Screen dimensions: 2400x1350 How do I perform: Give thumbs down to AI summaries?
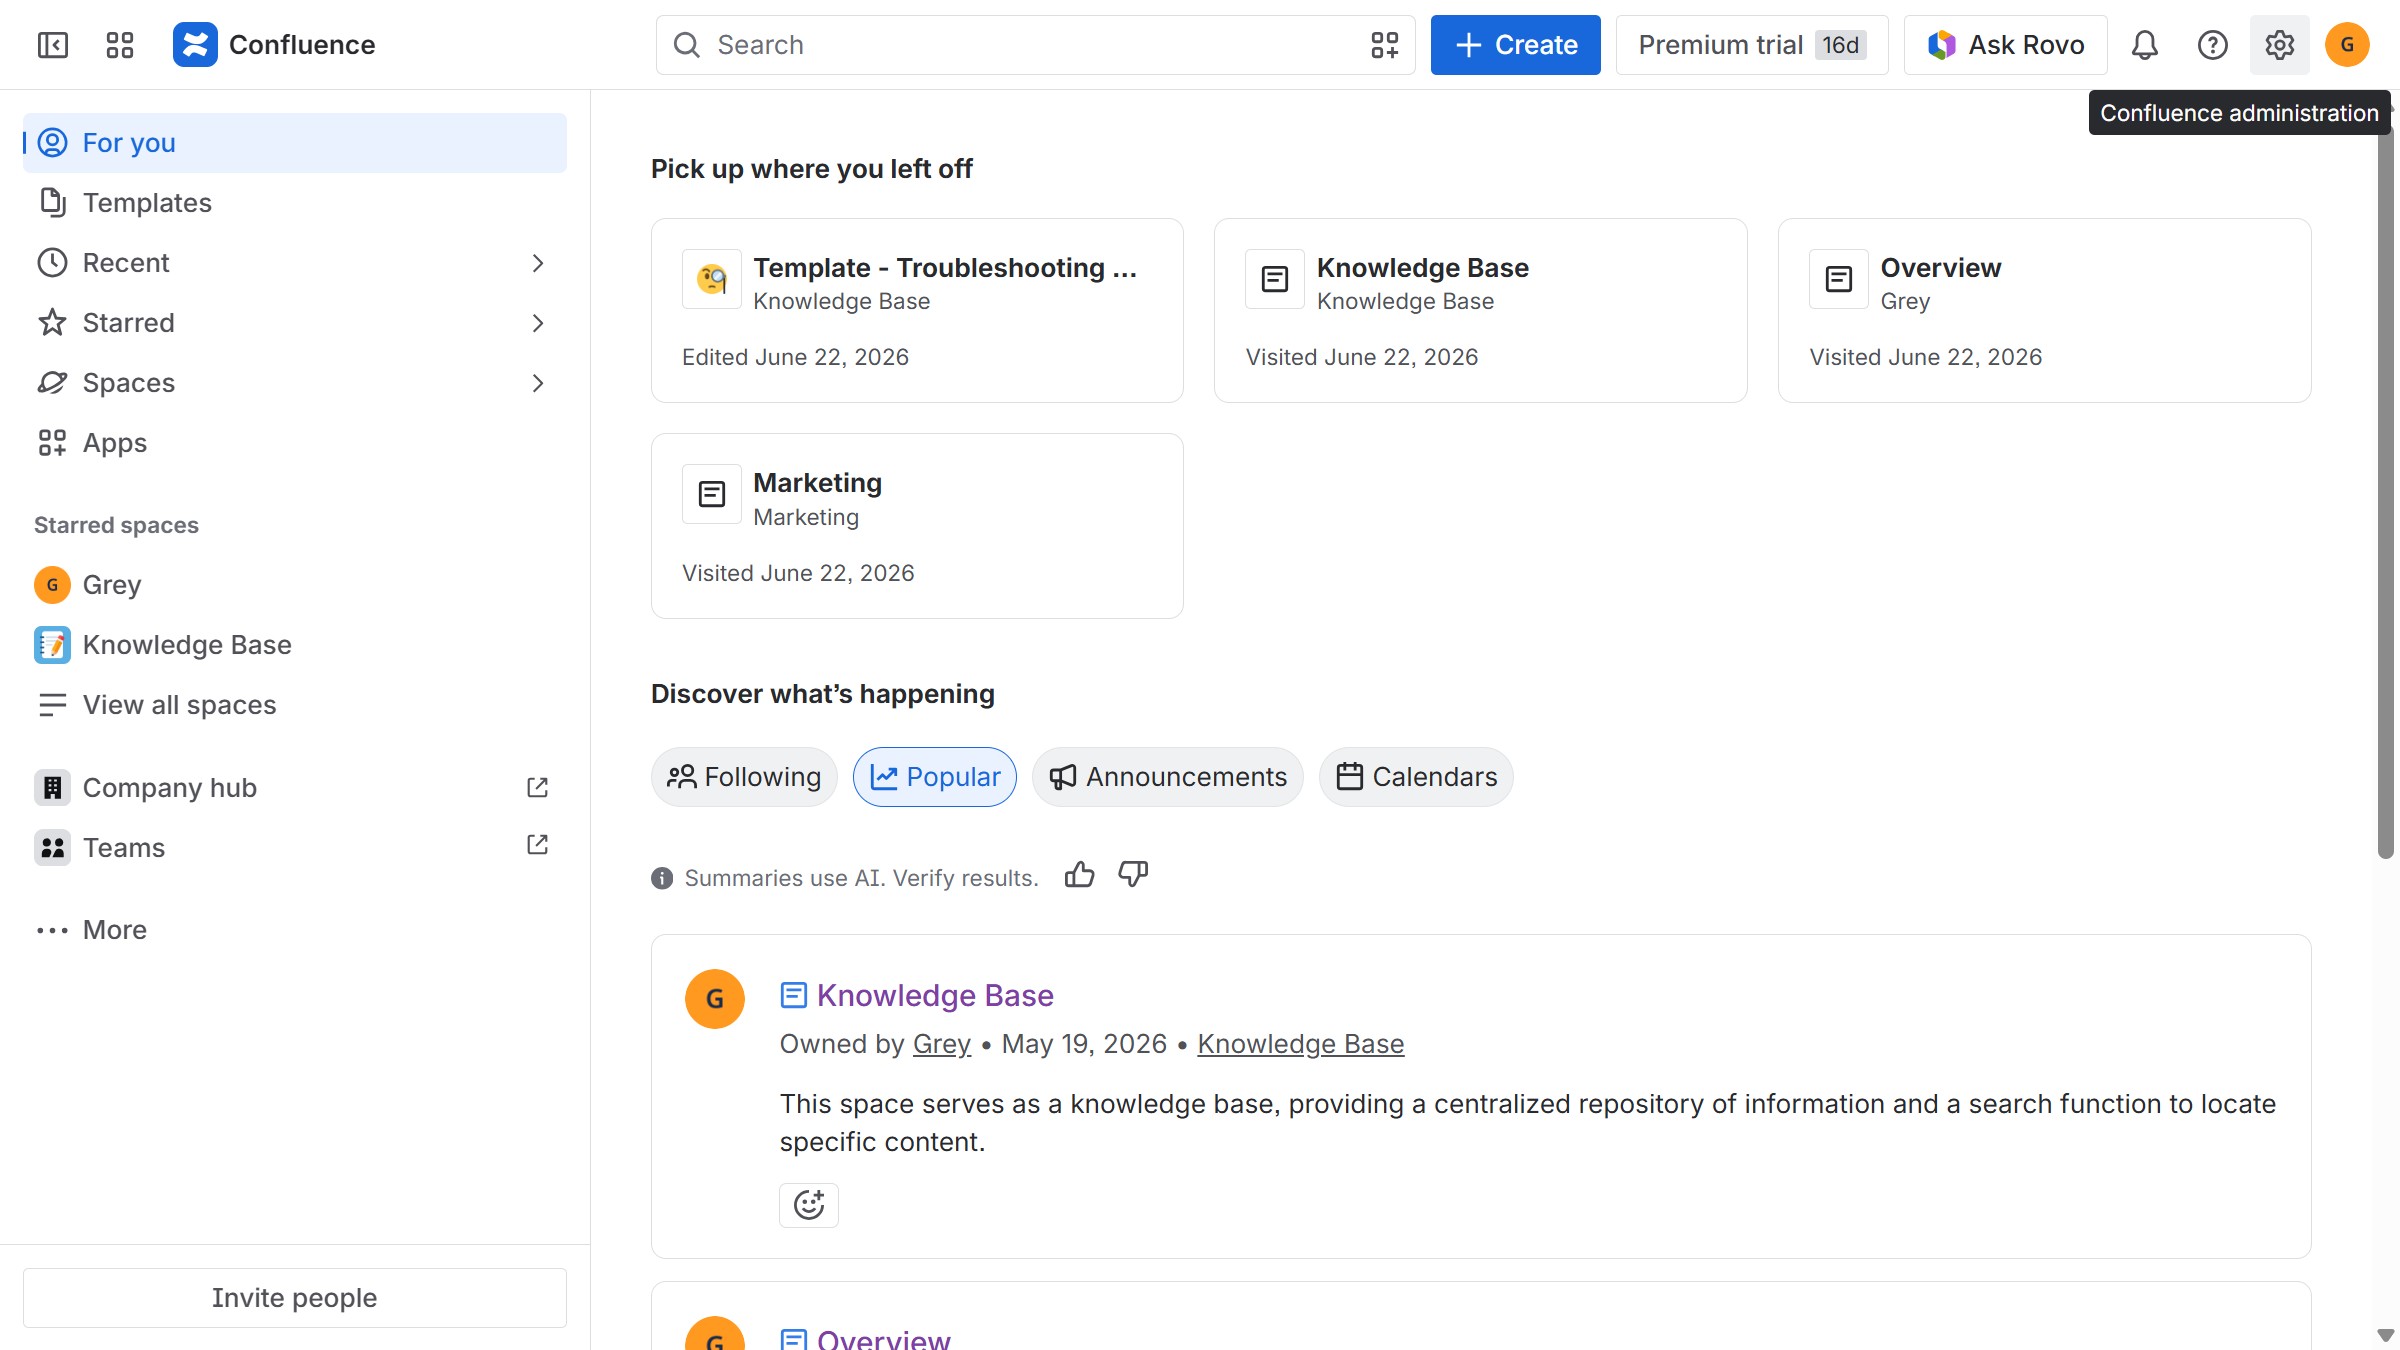point(1133,875)
